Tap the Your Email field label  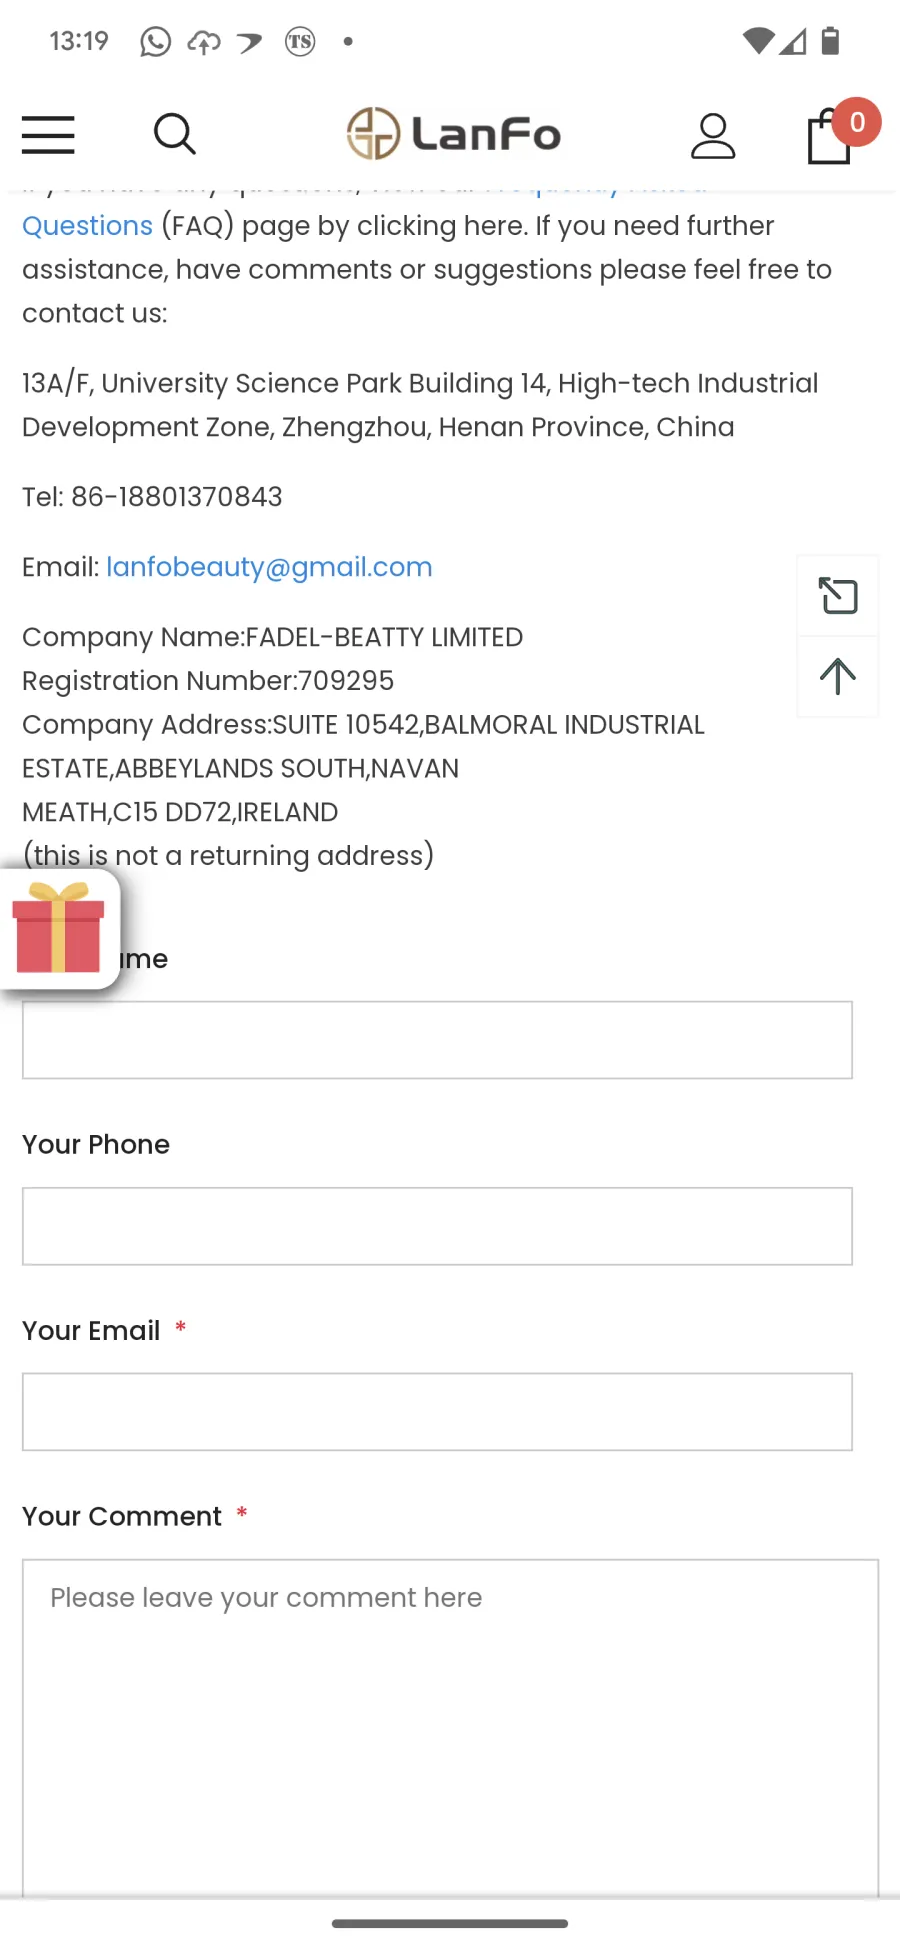point(91,1330)
